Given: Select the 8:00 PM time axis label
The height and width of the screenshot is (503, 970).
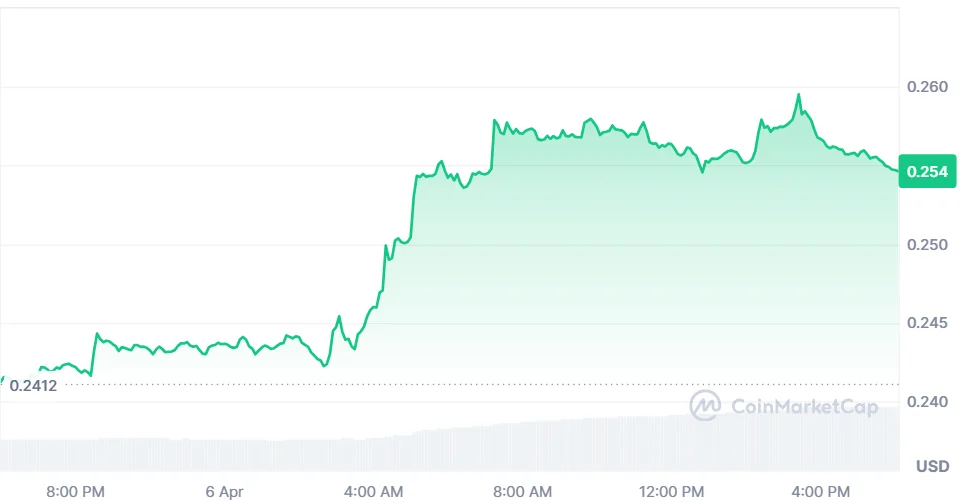Looking at the screenshot, I should (75, 491).
